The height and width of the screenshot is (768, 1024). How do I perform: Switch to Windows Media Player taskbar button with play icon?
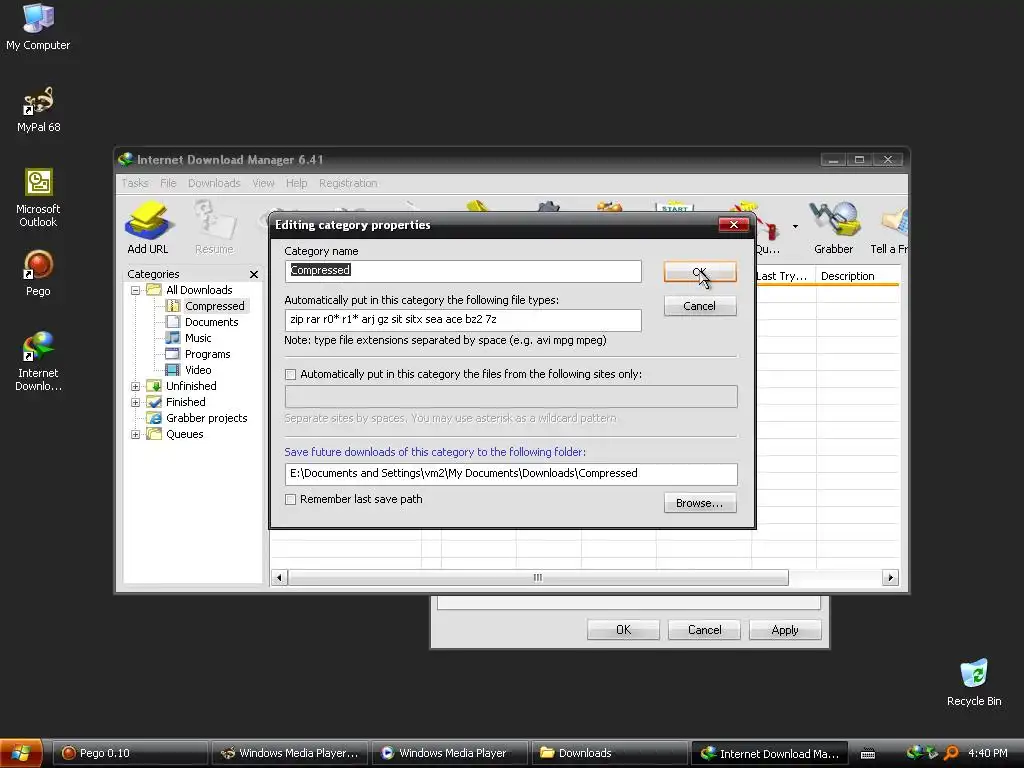449,754
